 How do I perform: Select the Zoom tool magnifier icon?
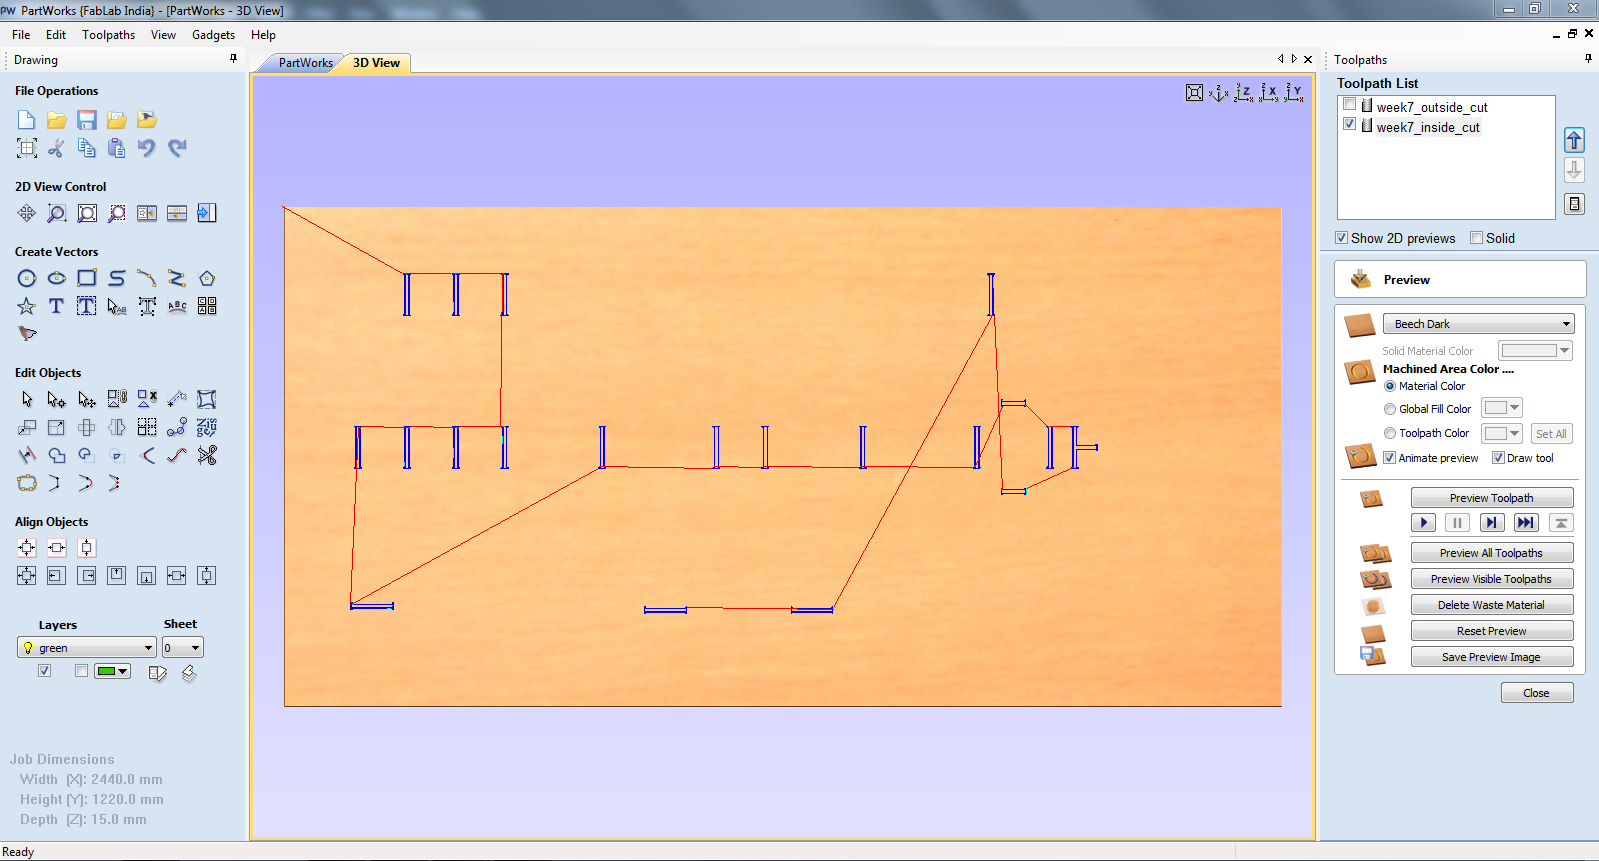(57, 213)
